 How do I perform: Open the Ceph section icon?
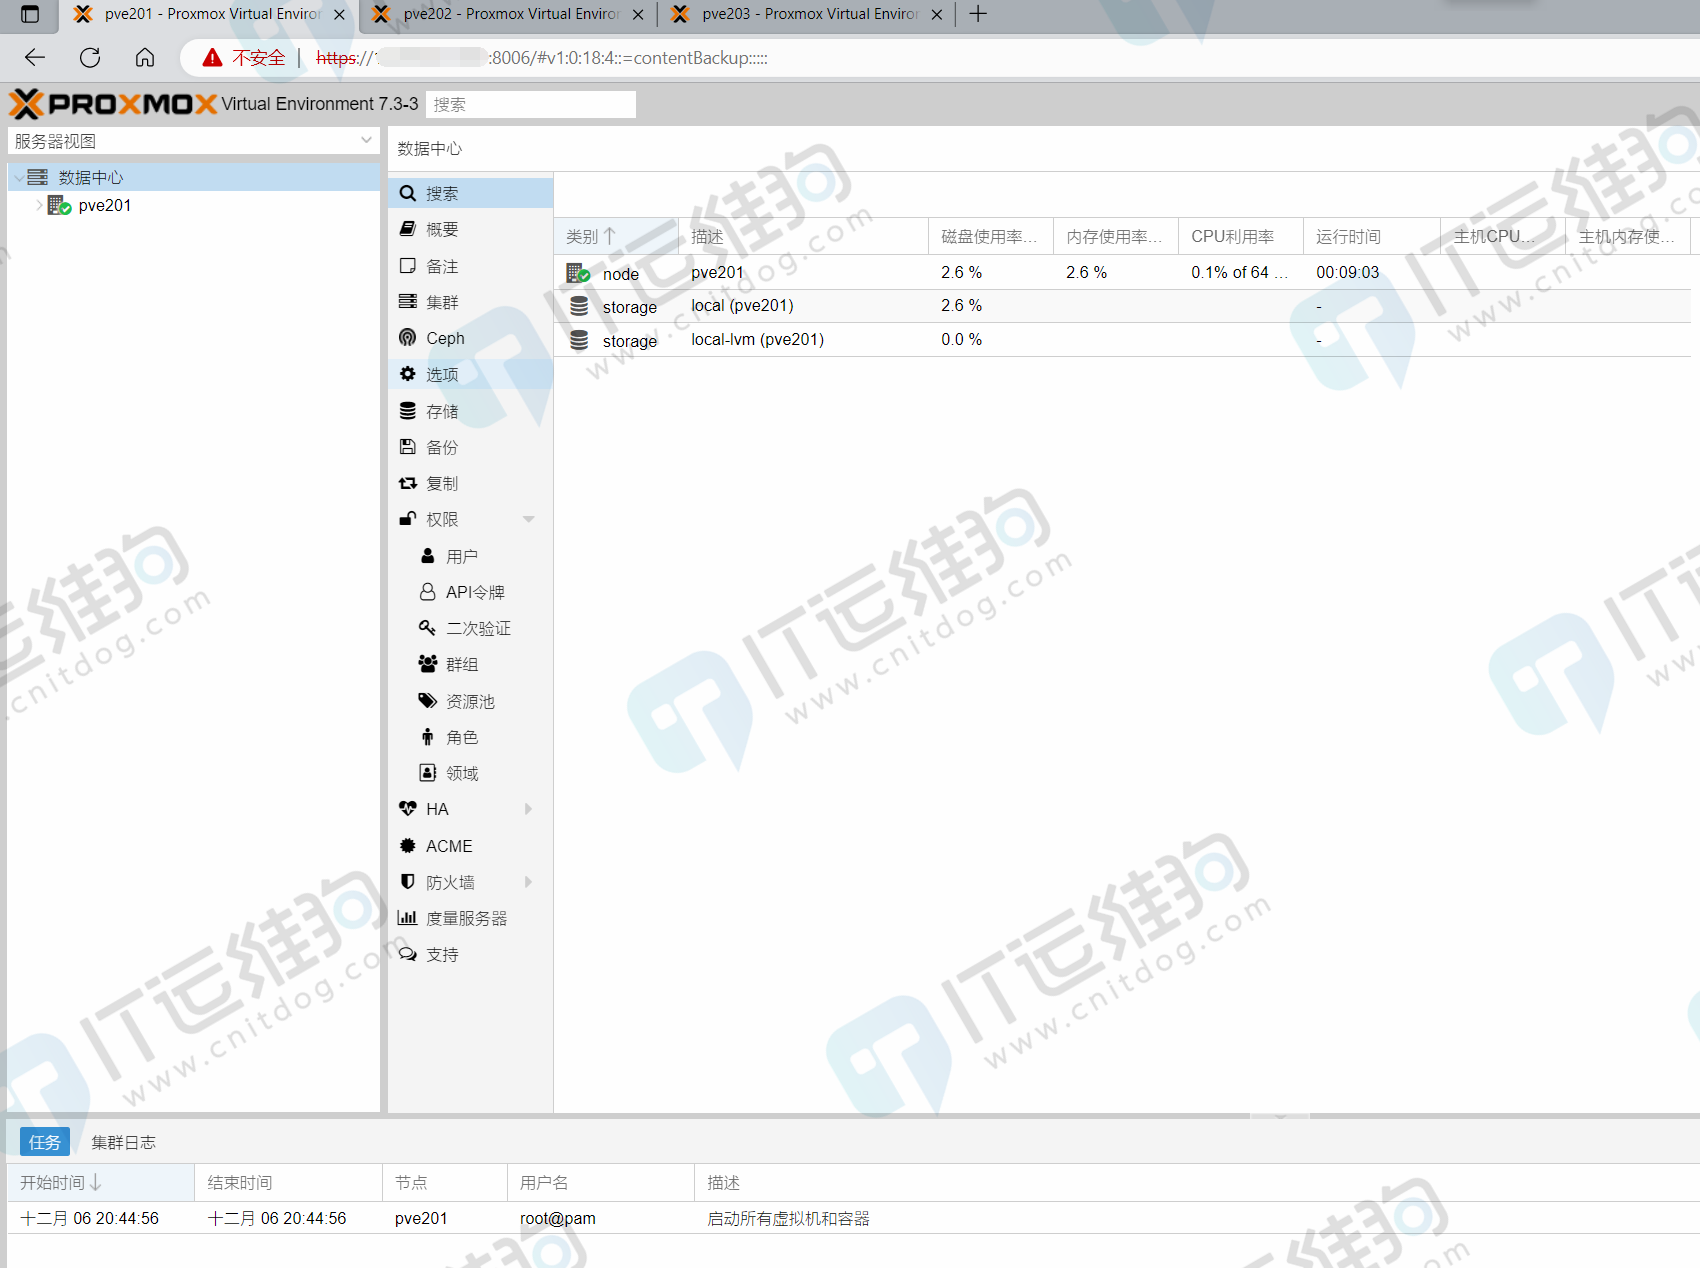(x=407, y=338)
